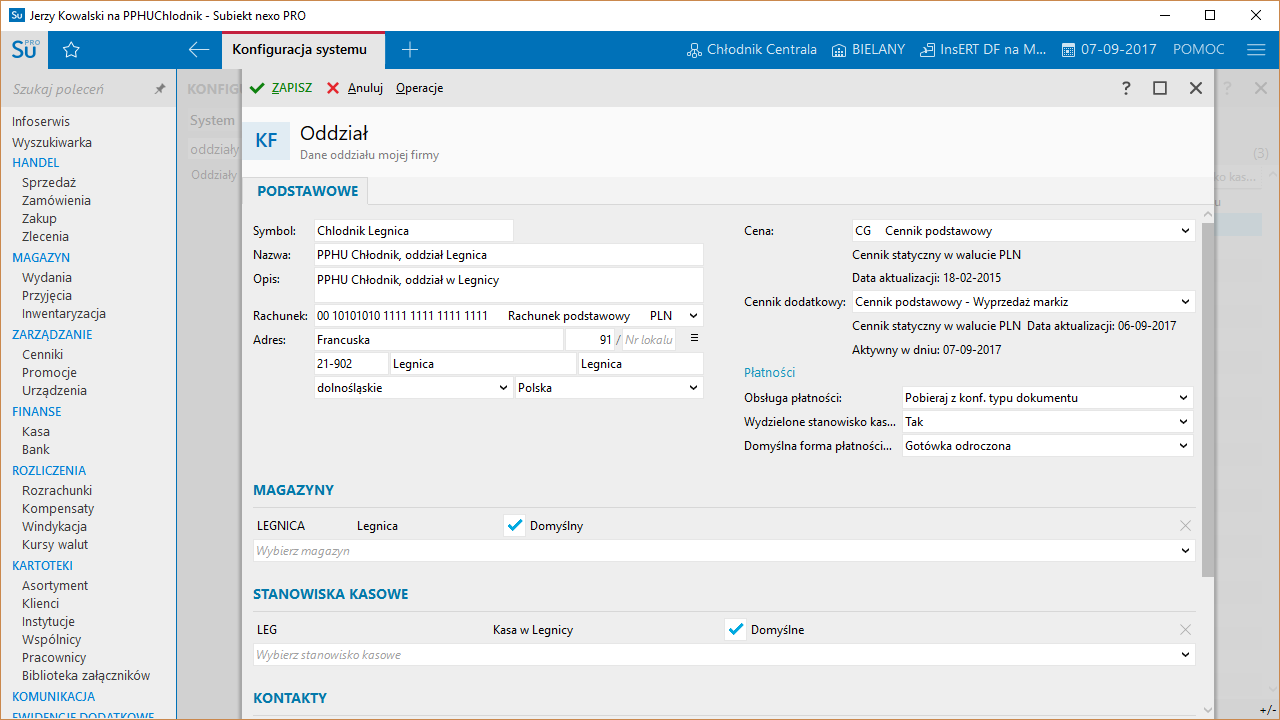Toggle the Domyślne cash register checkbox
Screen dimensions: 1280x720
[736, 630]
